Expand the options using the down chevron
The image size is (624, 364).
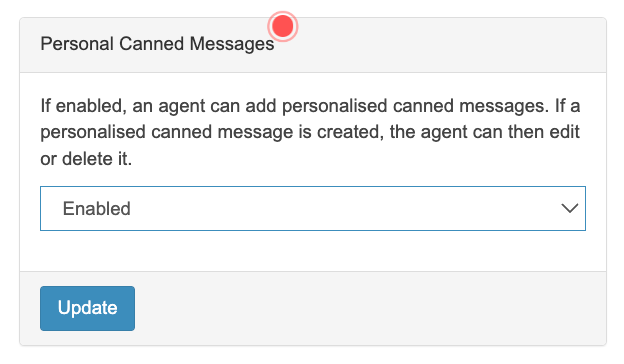[569, 208]
